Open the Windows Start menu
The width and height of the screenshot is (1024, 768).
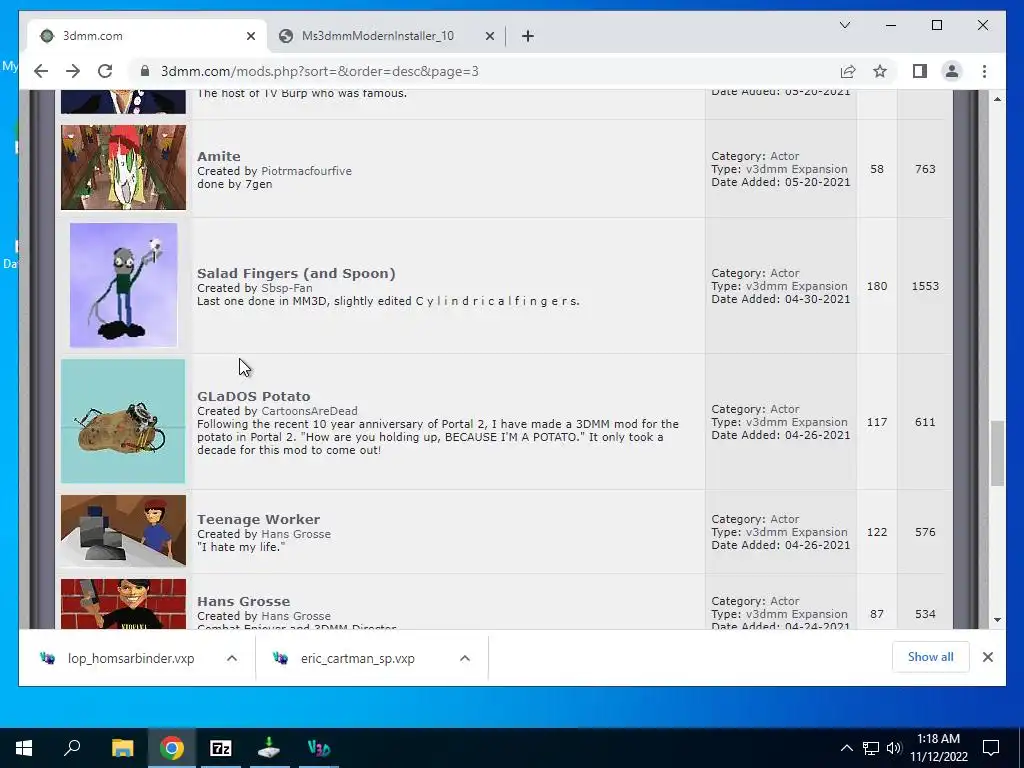(x=24, y=748)
